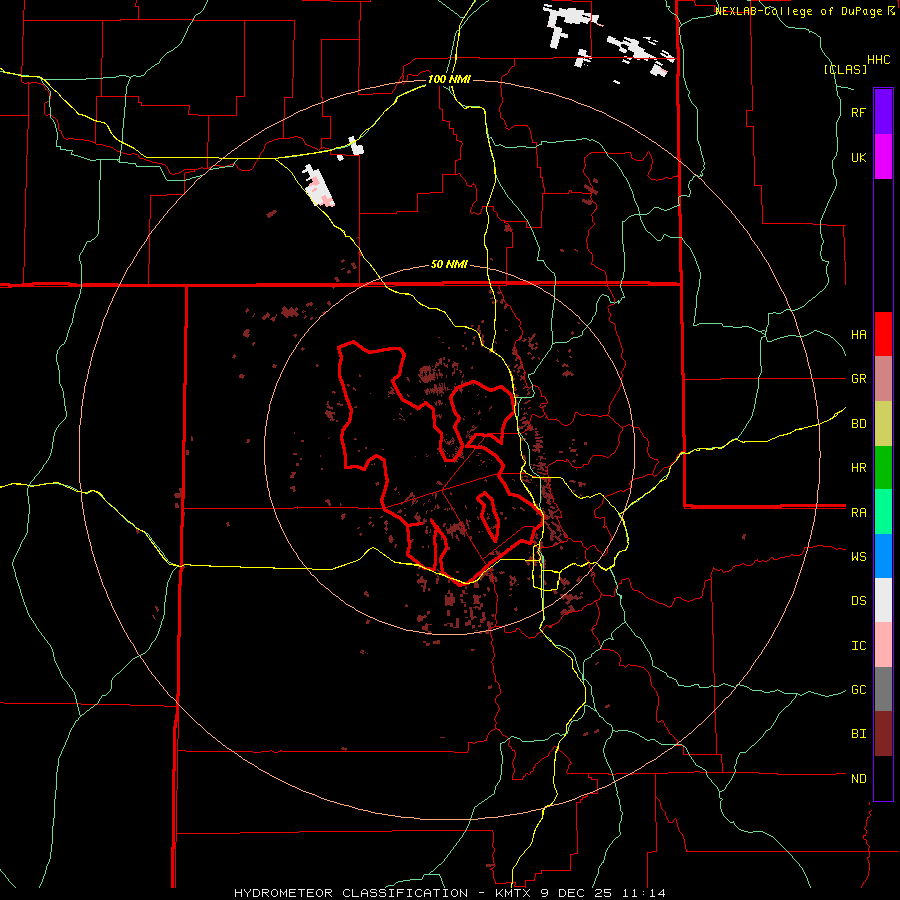
Task: Click the GC legend label
Action: pyautogui.click(x=858, y=690)
